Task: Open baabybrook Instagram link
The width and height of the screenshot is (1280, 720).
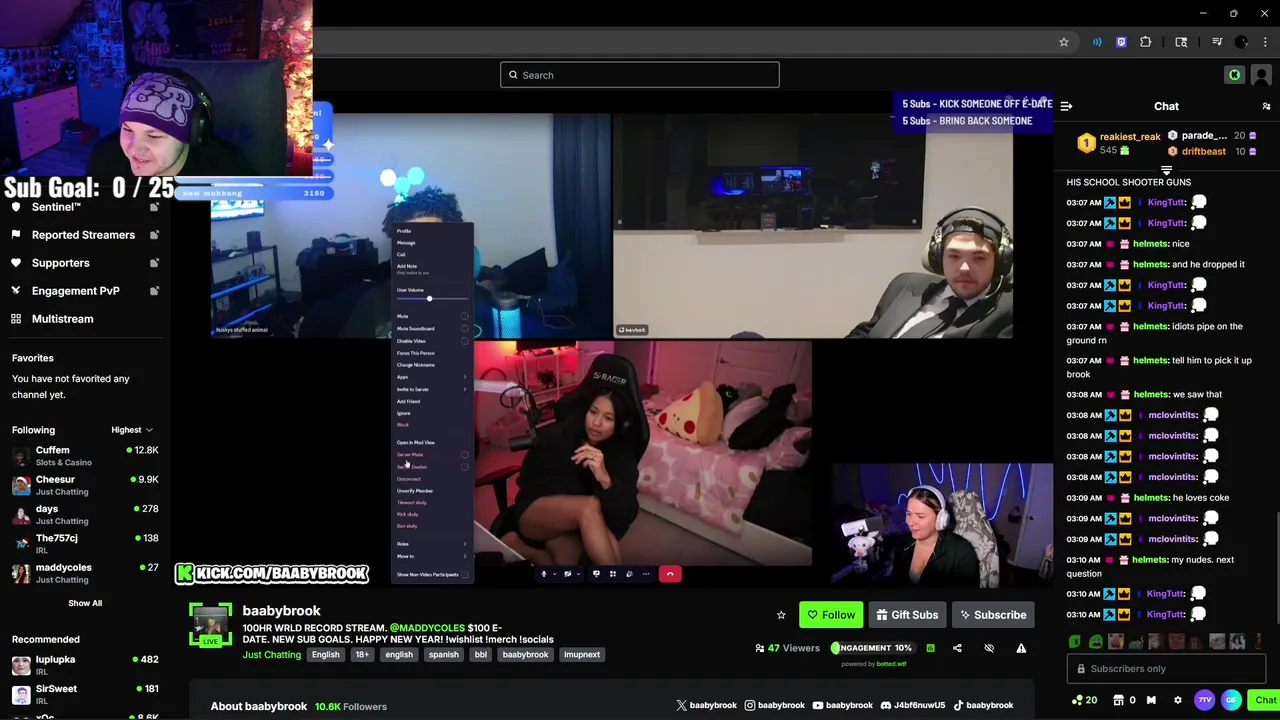Action: click(x=774, y=705)
